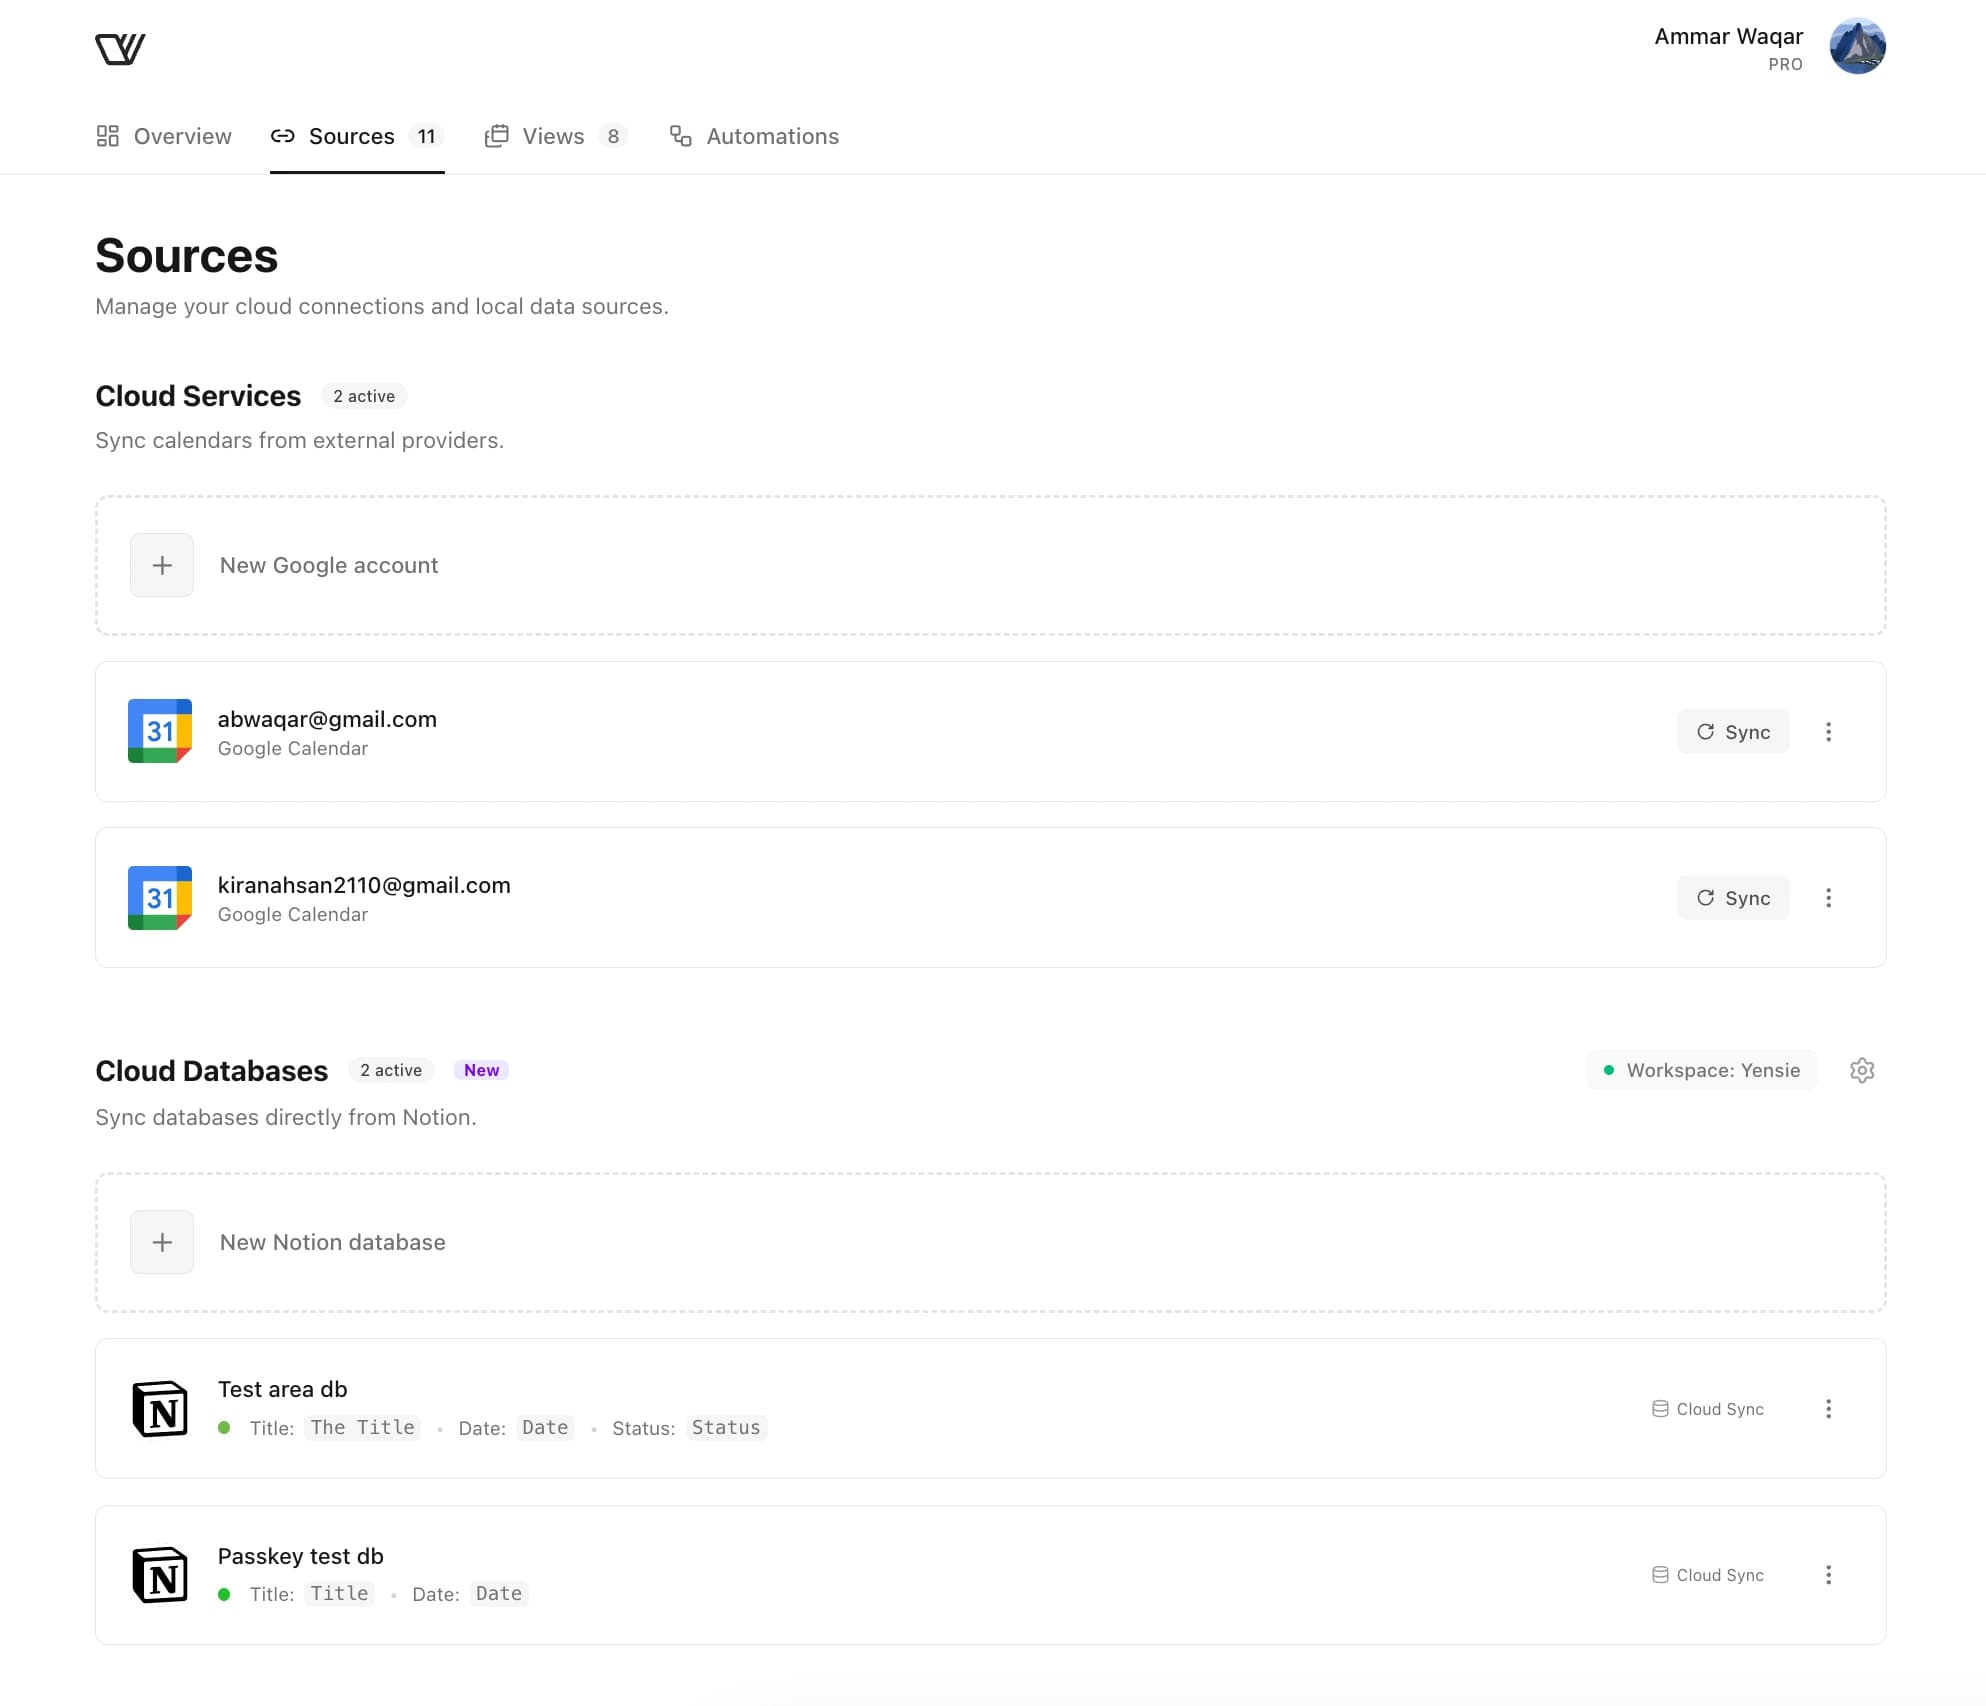This screenshot has width=1986, height=1706.
Task: Open Cloud Databases workspace settings gear
Action: [1861, 1070]
